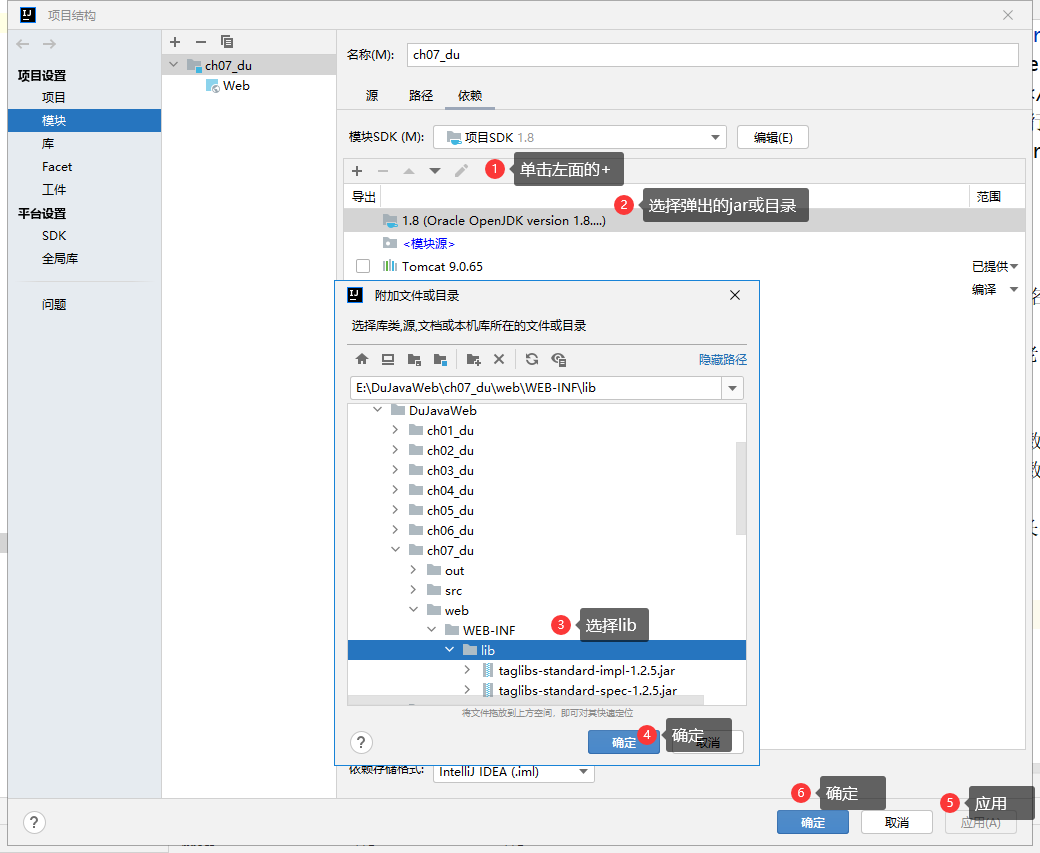
Task: Click the desktop directory icon in file chooser
Action: [x=388, y=359]
